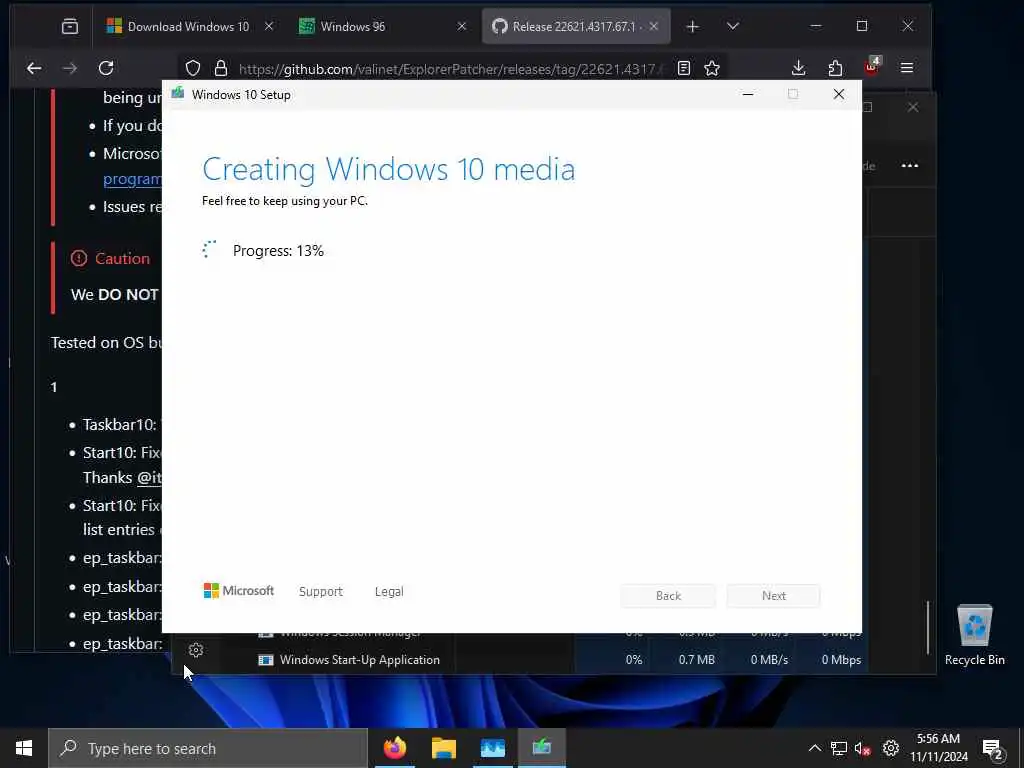Image resolution: width=1024 pixels, height=768 pixels.
Task: Click Legal link in Windows 10 Setup
Action: coord(389,591)
